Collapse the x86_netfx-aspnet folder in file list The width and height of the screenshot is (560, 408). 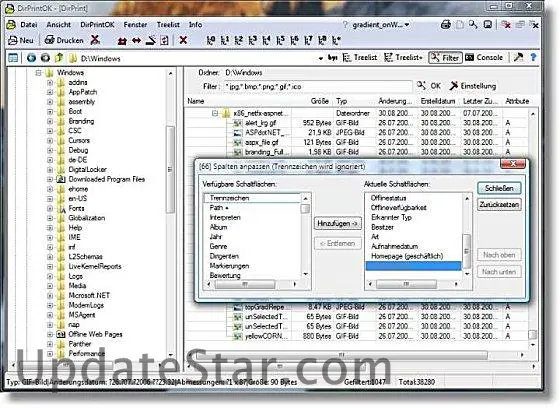pos(215,114)
